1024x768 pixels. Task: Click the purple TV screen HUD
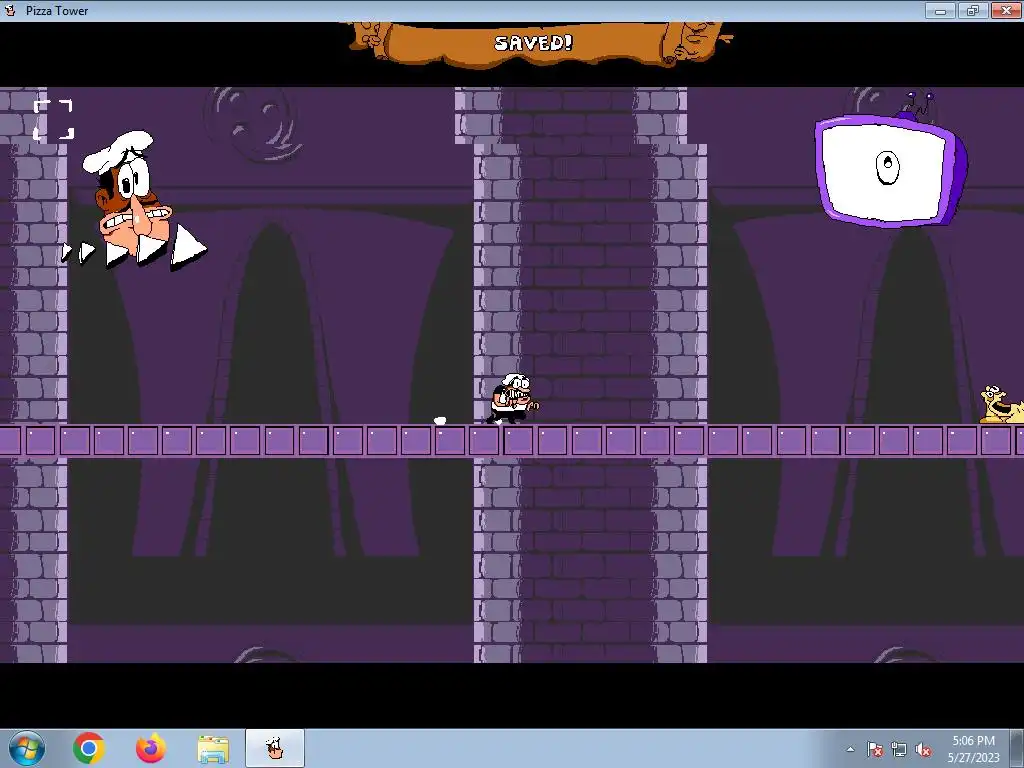pos(891,170)
